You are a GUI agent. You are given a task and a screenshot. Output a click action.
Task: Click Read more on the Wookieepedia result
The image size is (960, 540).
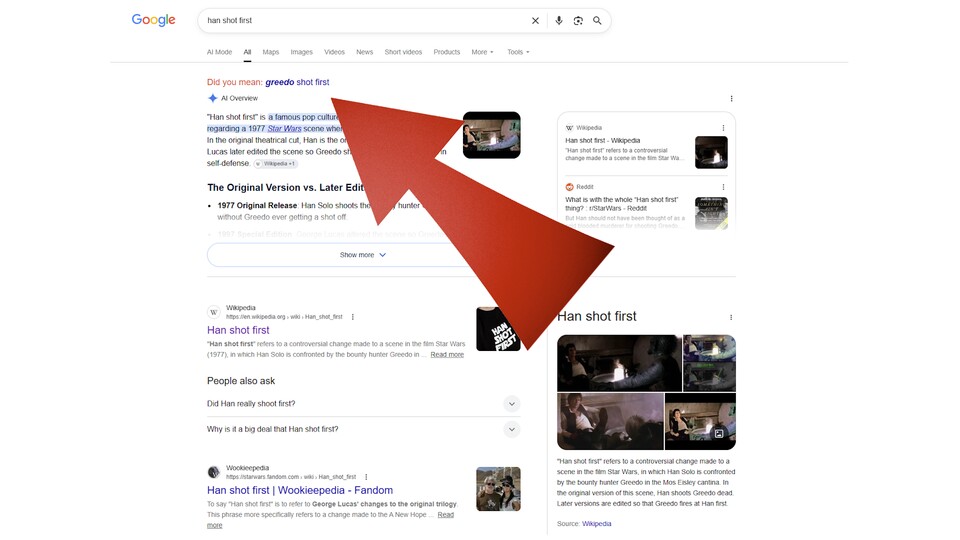(446, 515)
